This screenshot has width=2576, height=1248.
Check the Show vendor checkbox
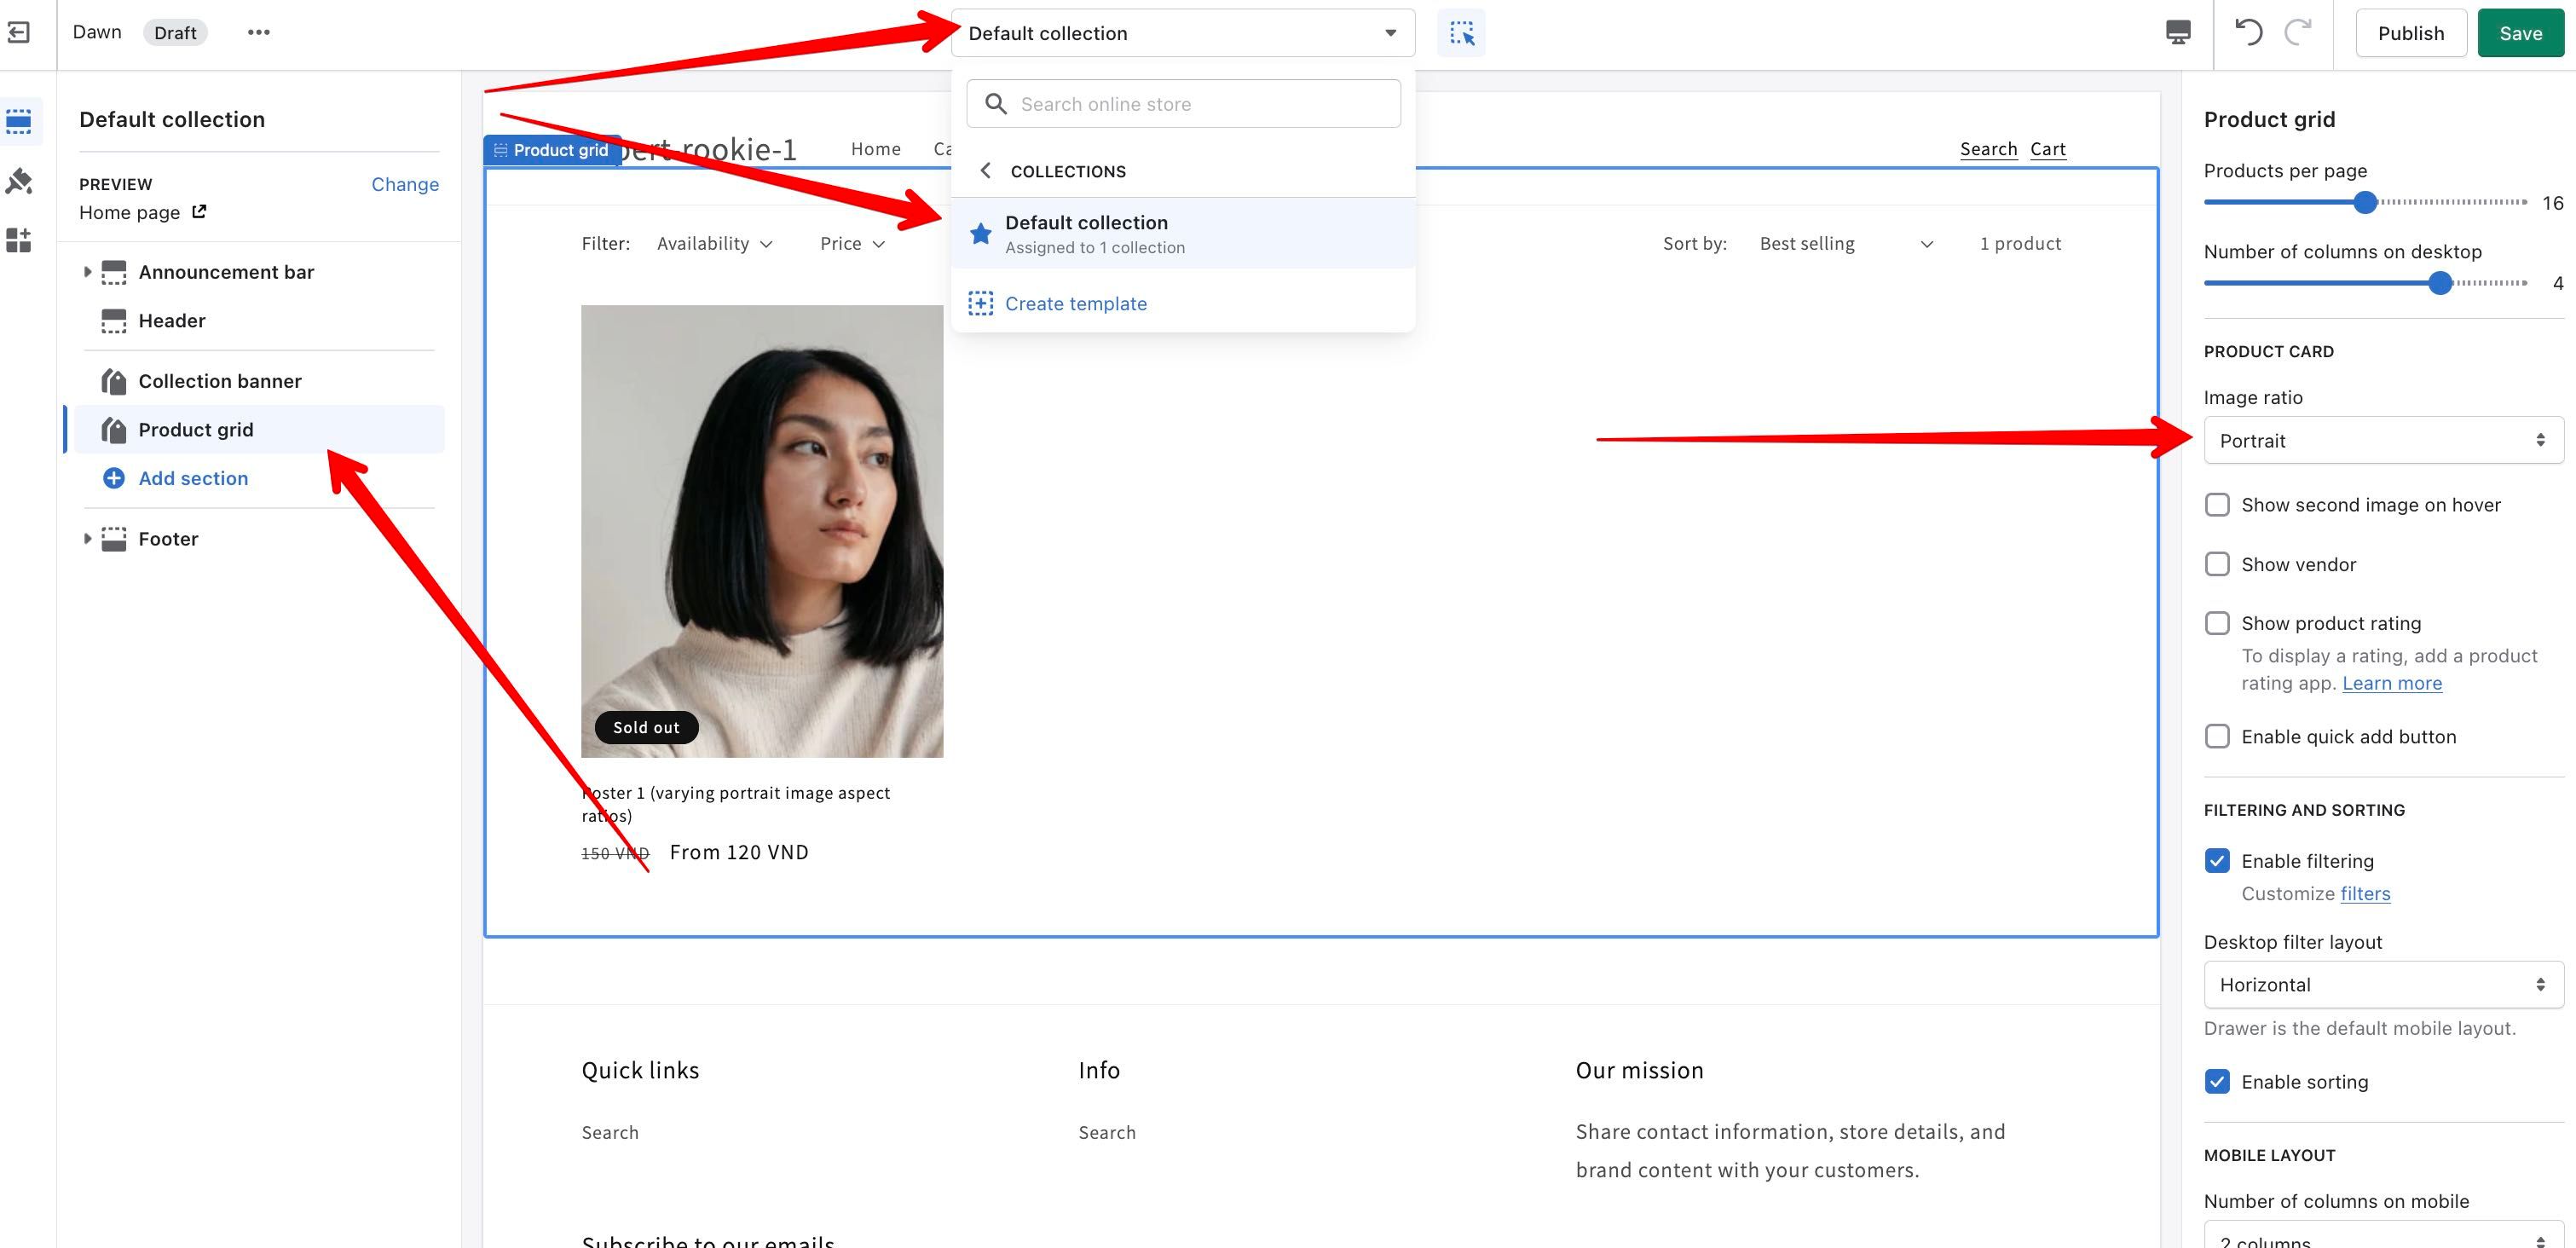2217,564
